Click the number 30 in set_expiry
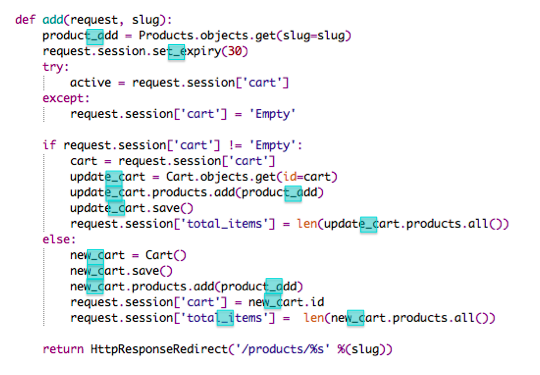540x375 pixels. click(235, 51)
